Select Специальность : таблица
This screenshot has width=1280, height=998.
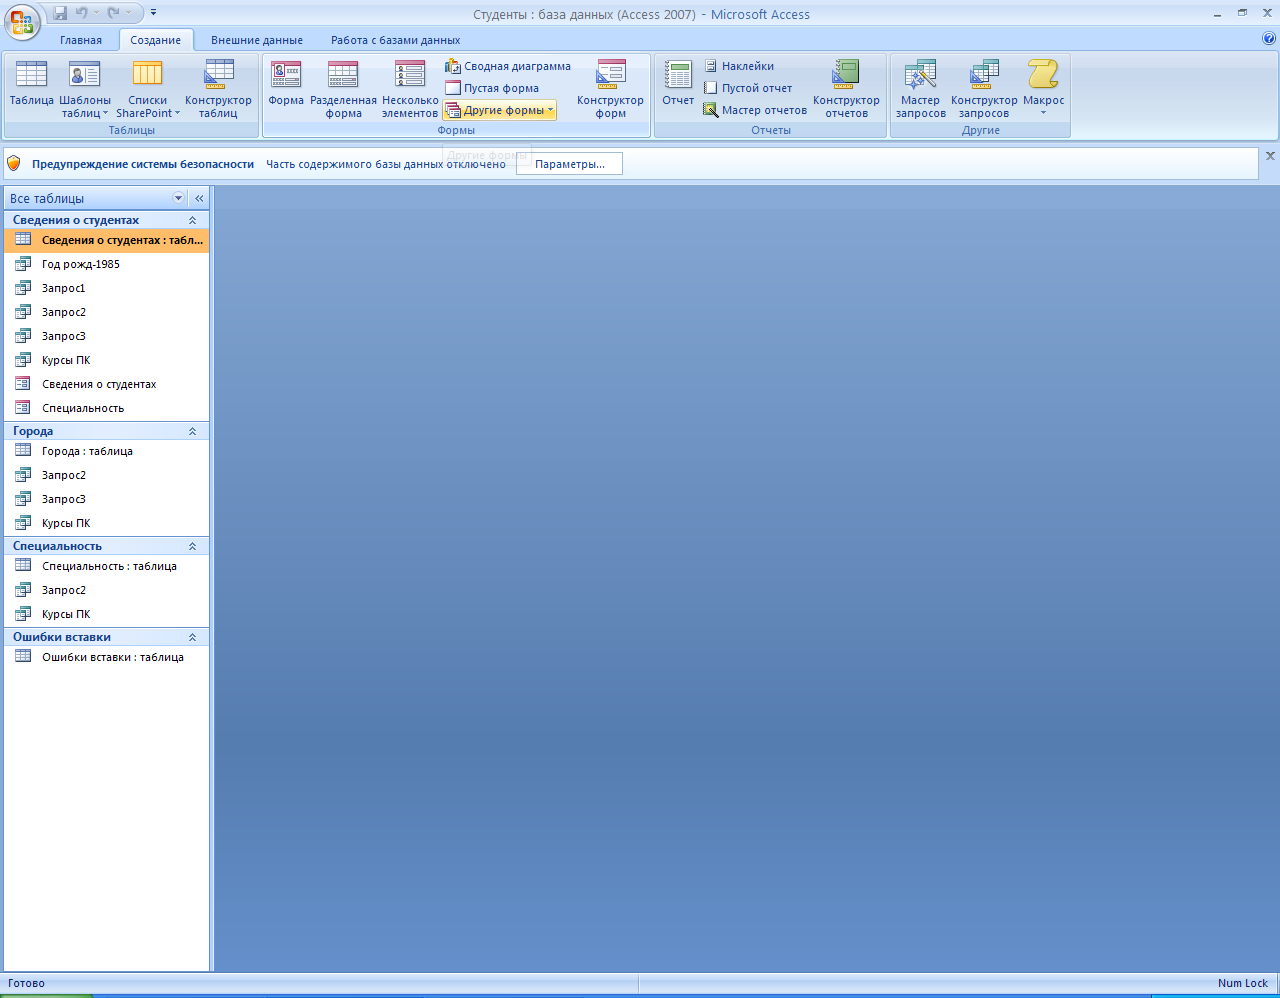107,566
